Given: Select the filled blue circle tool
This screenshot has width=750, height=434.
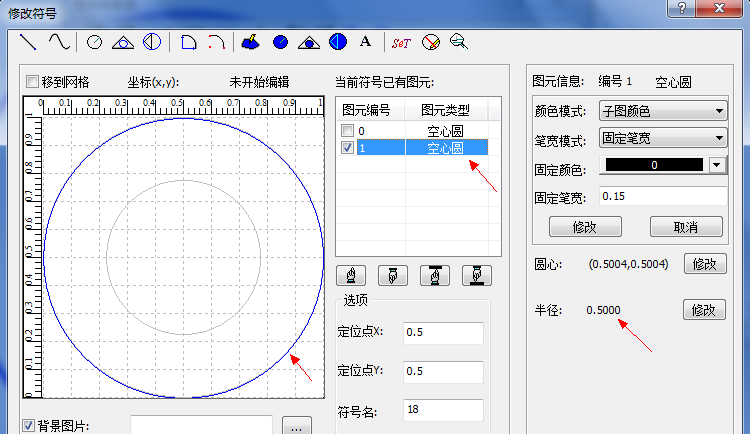Looking at the screenshot, I should click(x=281, y=42).
